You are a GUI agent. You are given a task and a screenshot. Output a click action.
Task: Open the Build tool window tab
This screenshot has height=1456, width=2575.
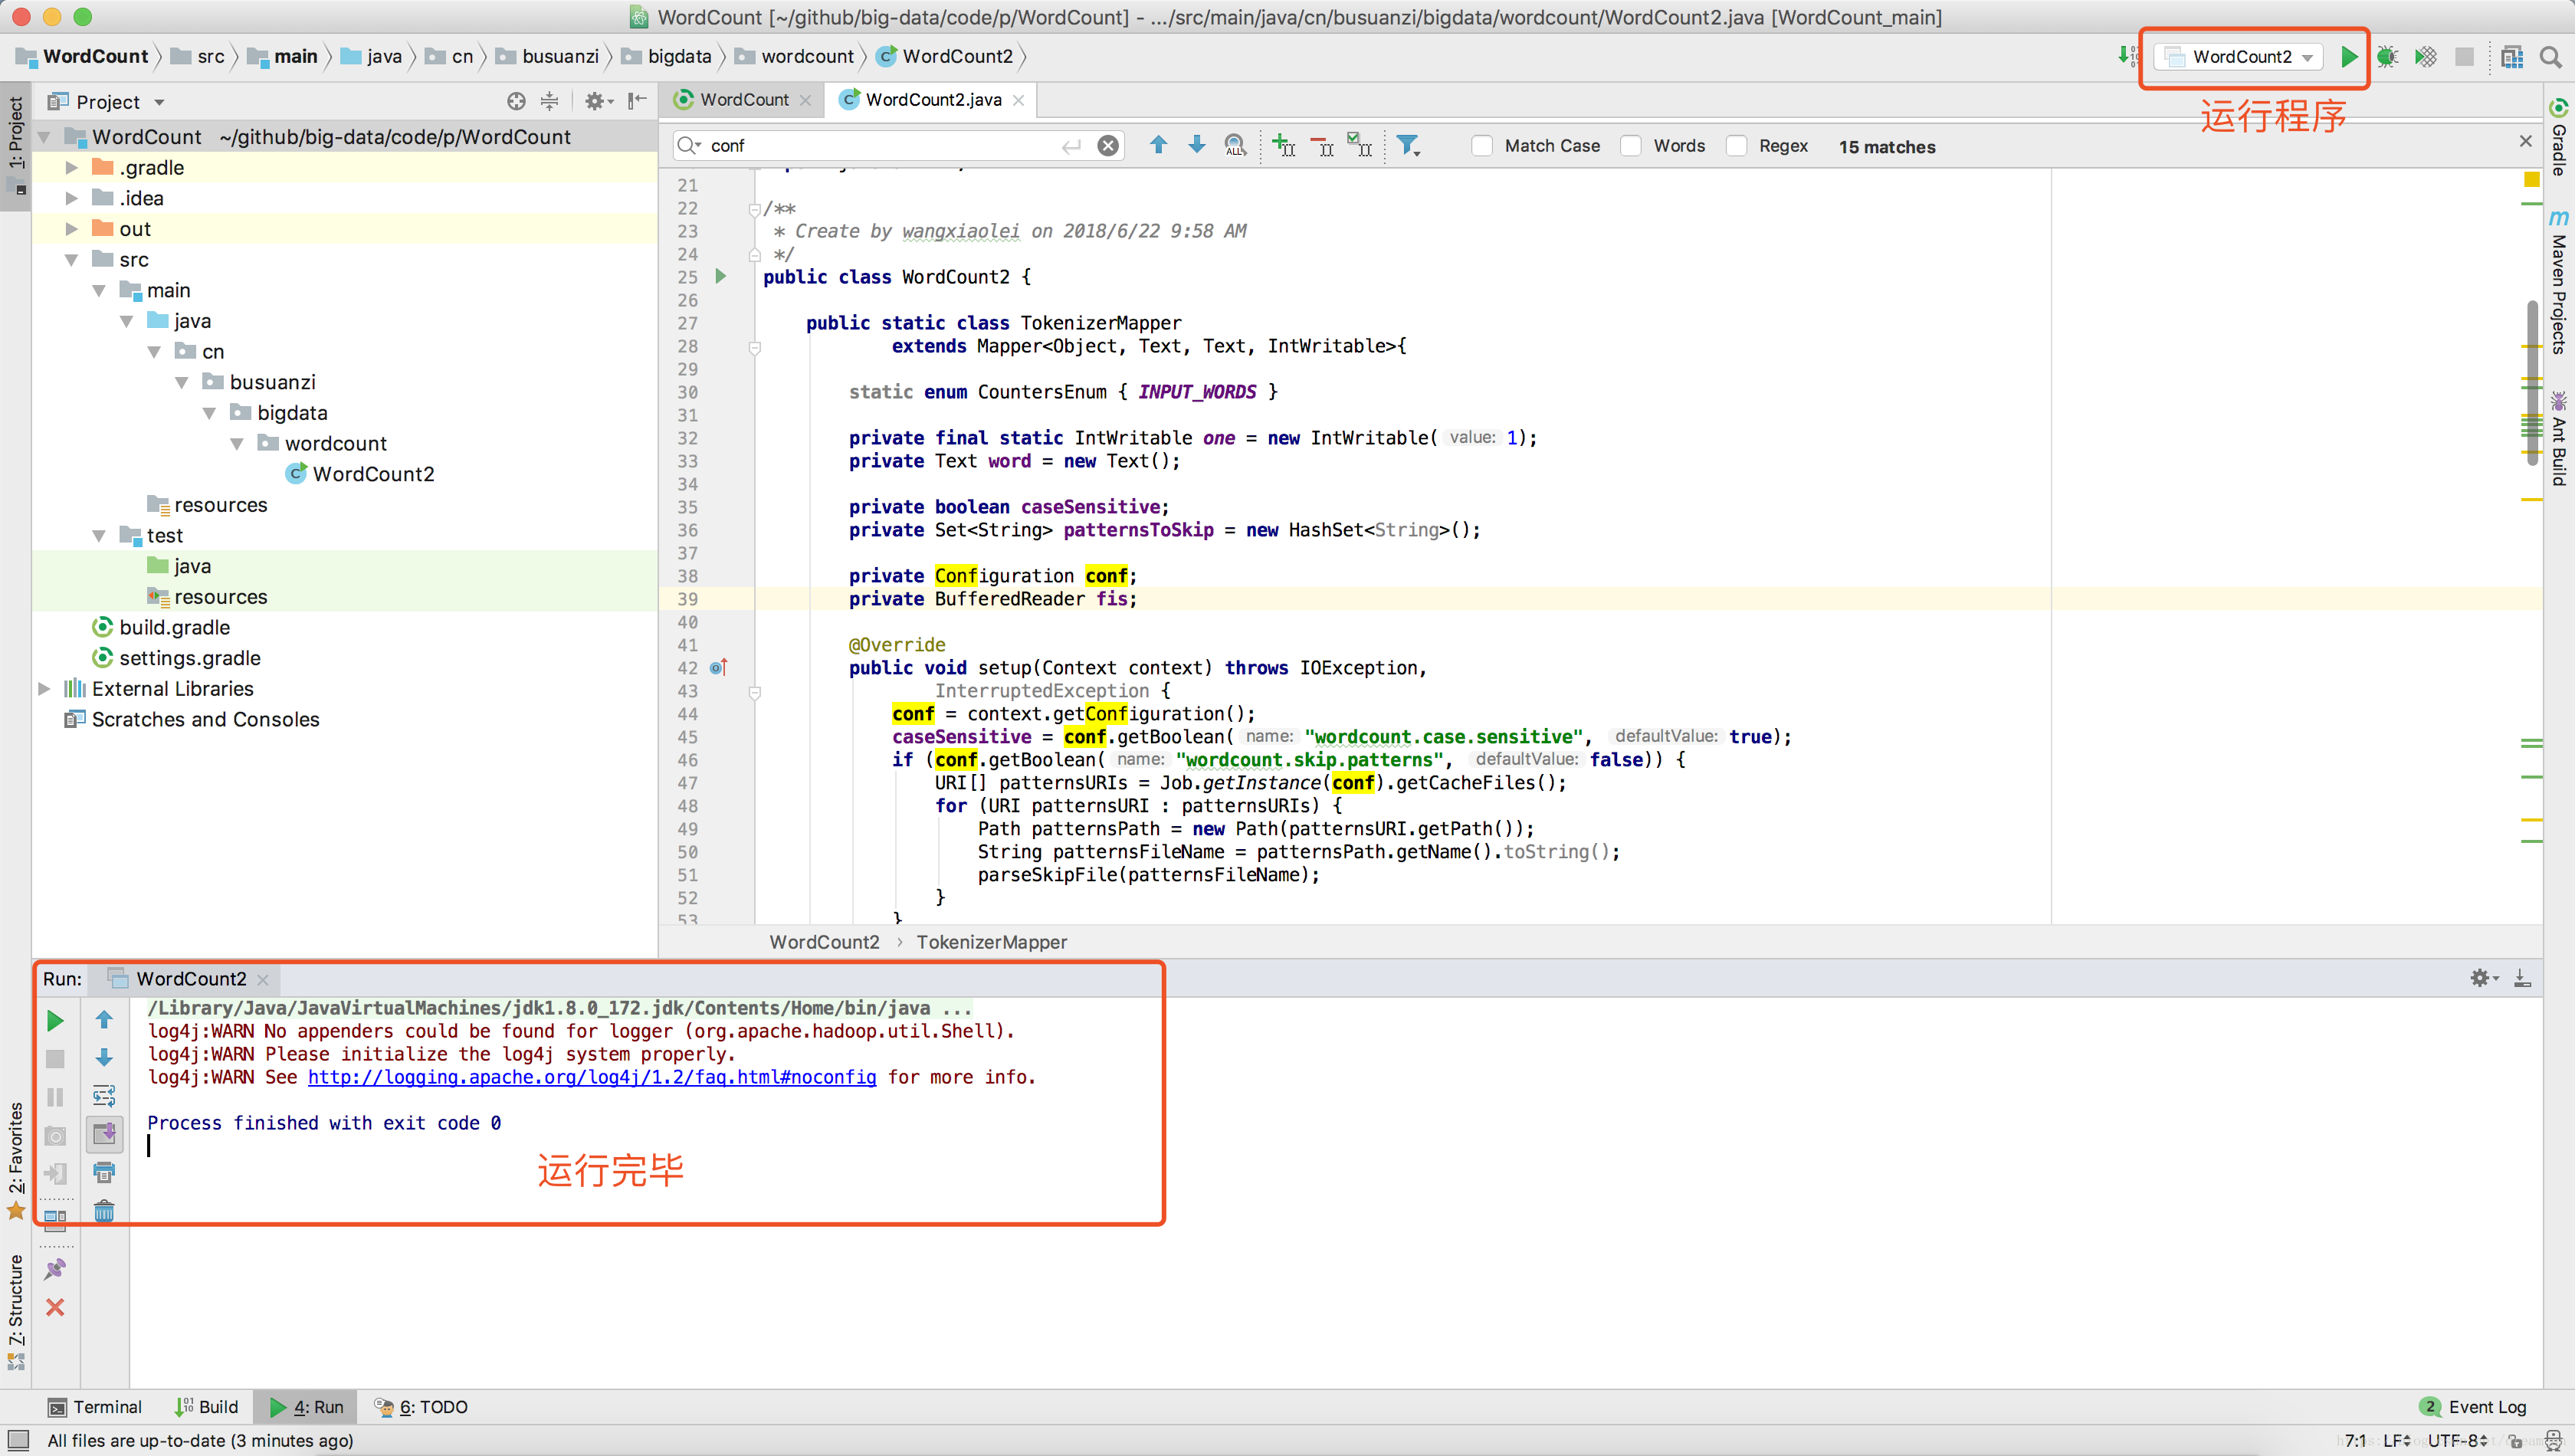206,1407
